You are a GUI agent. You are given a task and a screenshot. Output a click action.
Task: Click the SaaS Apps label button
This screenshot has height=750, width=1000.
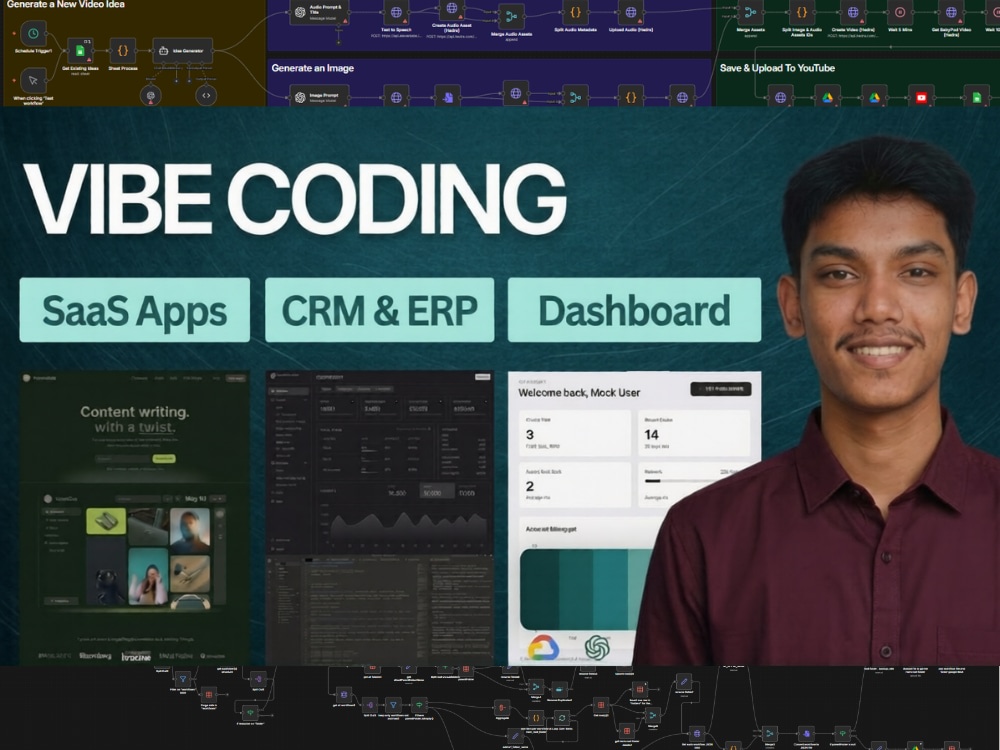point(135,310)
